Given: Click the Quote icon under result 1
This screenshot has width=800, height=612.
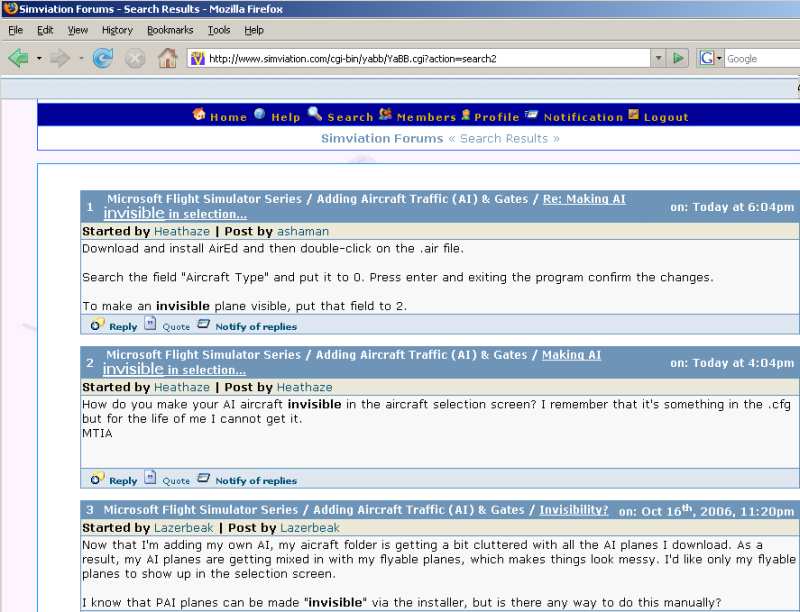Looking at the screenshot, I should pyautogui.click(x=150, y=323).
